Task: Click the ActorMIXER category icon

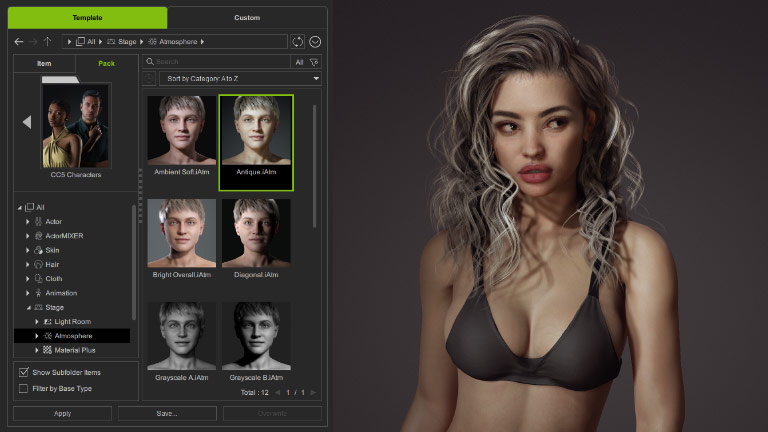Action: click(38, 236)
